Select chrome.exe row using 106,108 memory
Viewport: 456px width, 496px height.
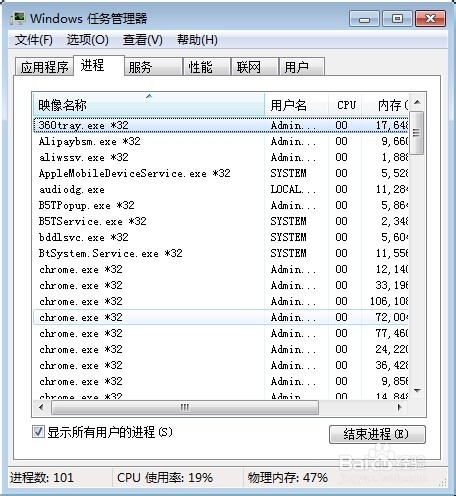click(x=221, y=301)
